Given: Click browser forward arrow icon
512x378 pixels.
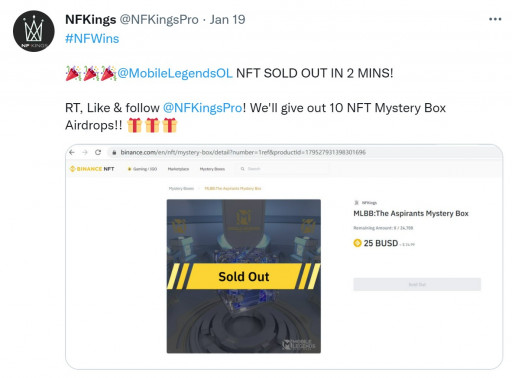Looking at the screenshot, I should pos(85,152).
